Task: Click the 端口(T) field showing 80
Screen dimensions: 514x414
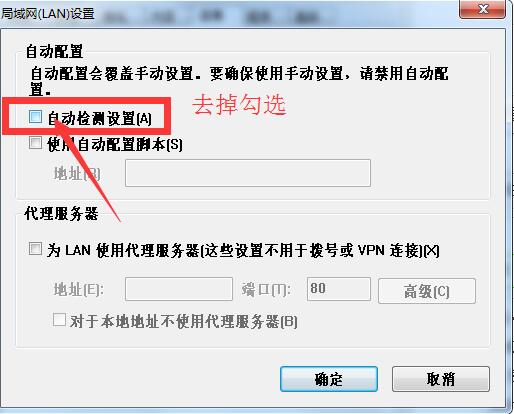Action: tap(339, 289)
